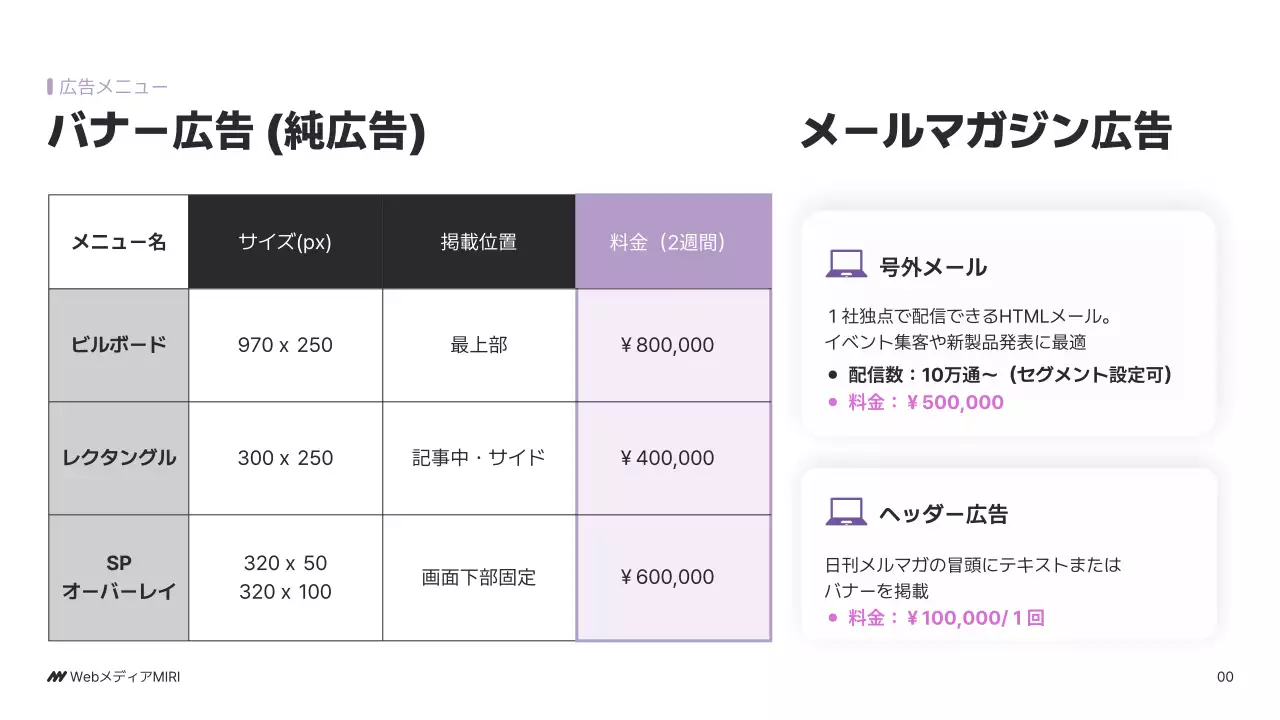Image resolution: width=1280 pixels, height=720 pixels.
Task: Click the laptop icon beside 号外メール
Action: tap(846, 265)
